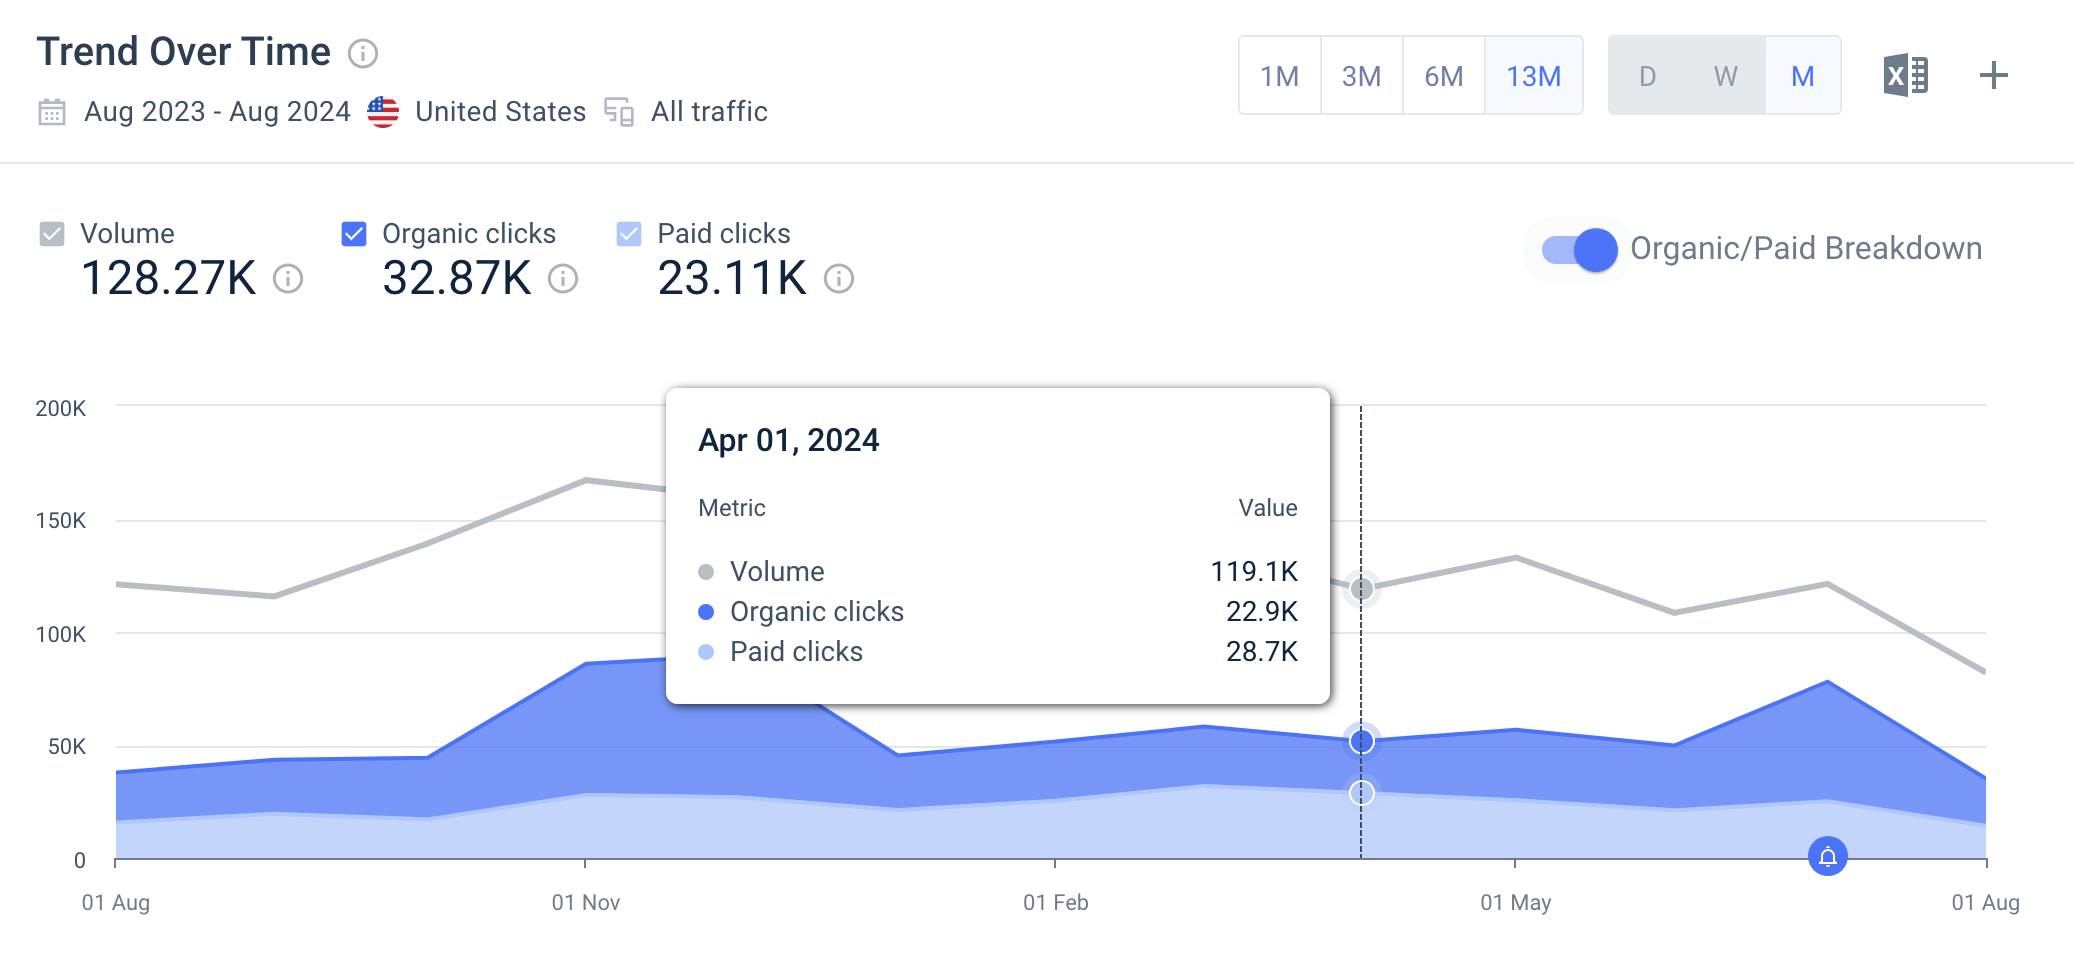Switch to daily (D) granularity
The height and width of the screenshot is (954, 2074).
point(1648,76)
